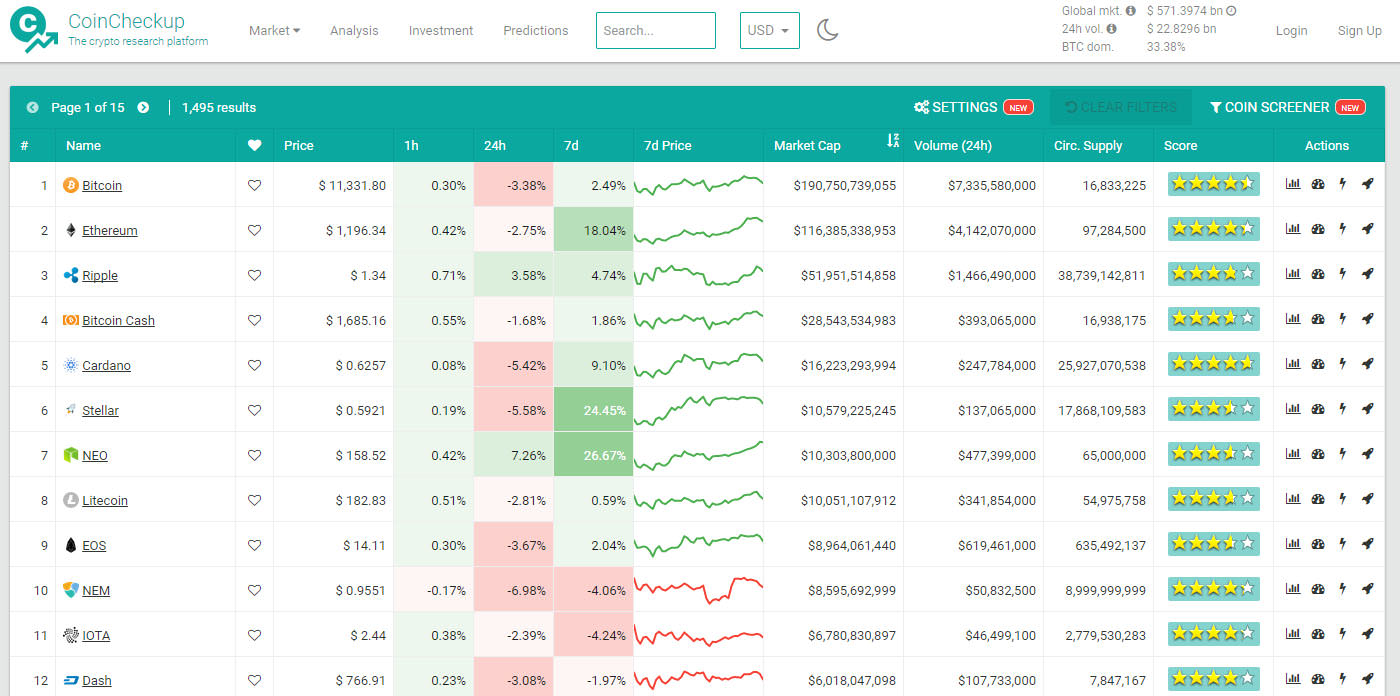Open the Litecoin coin link

coord(105,500)
